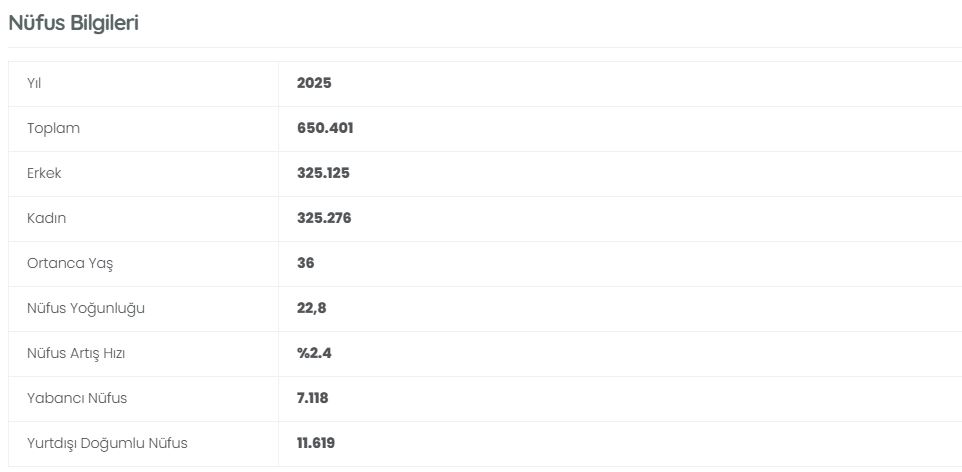The image size is (962, 472).
Task: Click the Nüfus Artış Hızı label
Action: (76, 353)
